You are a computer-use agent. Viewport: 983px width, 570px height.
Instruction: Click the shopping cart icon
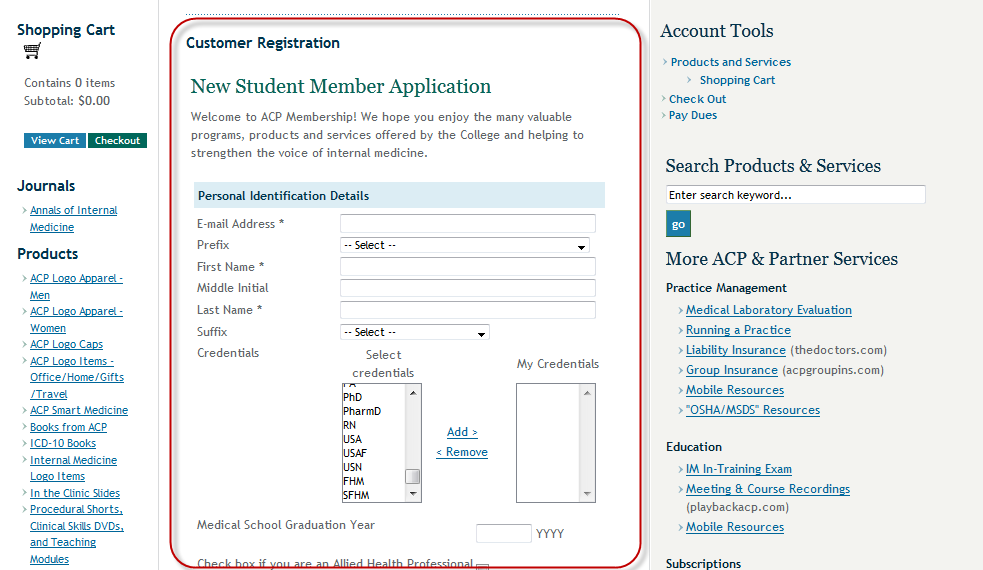point(32,50)
